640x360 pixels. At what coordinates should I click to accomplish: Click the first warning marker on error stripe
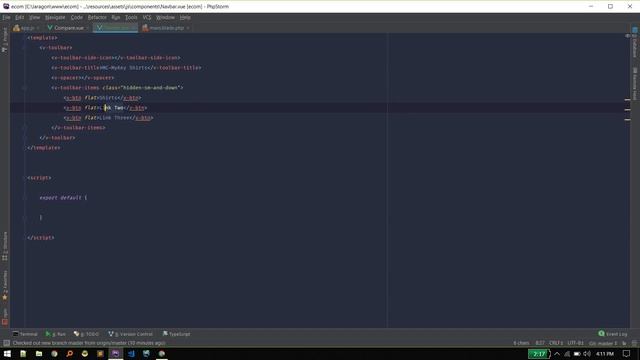[x=627, y=100]
